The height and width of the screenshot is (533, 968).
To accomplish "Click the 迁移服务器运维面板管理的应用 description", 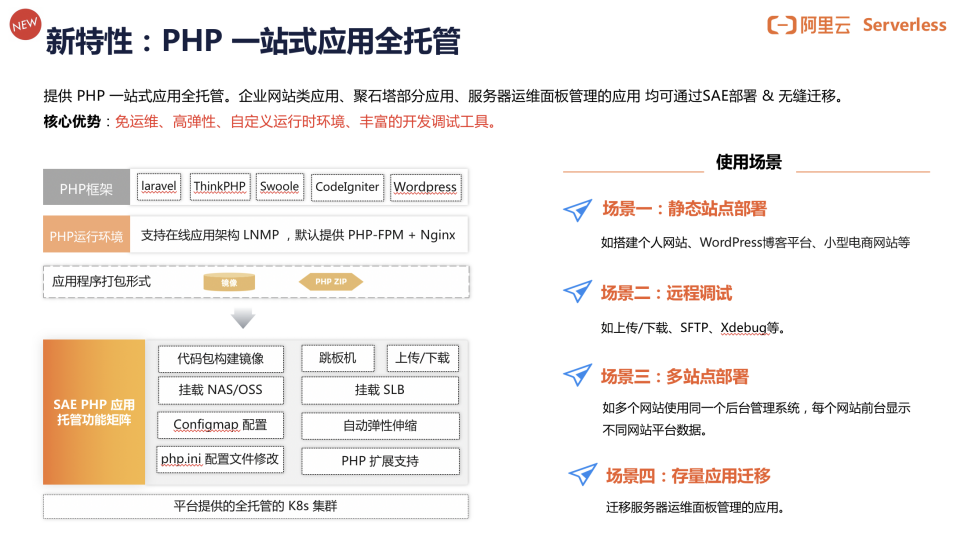I will [695, 508].
